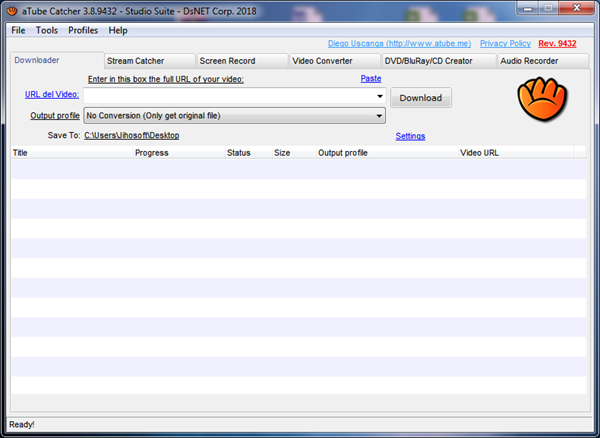The width and height of the screenshot is (600, 438).
Task: Minimize the aTube Catcher window
Action: pyautogui.click(x=528, y=8)
